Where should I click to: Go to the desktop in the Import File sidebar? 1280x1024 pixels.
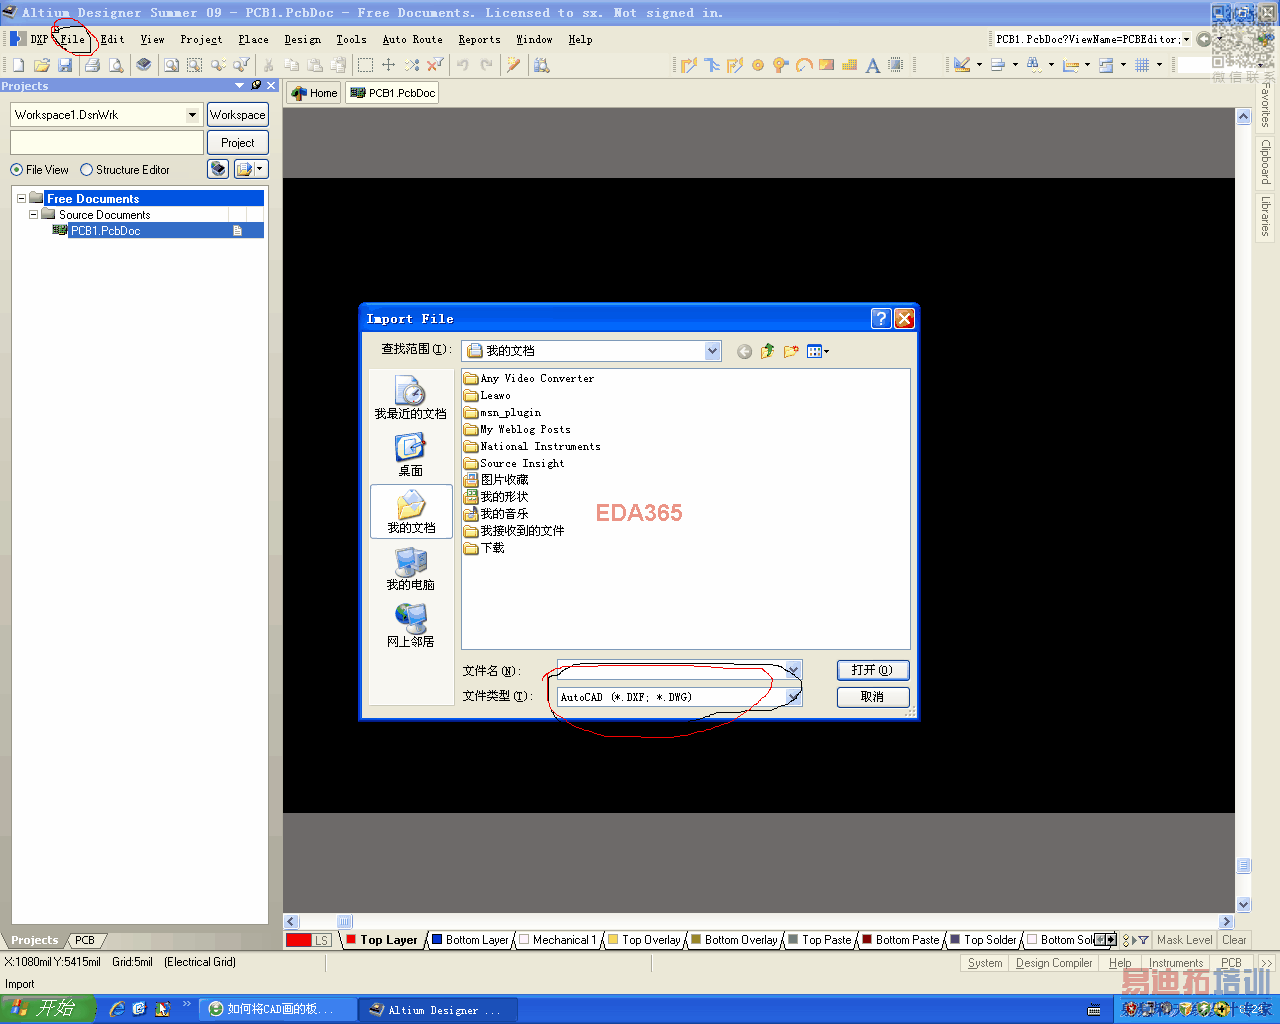[410, 455]
